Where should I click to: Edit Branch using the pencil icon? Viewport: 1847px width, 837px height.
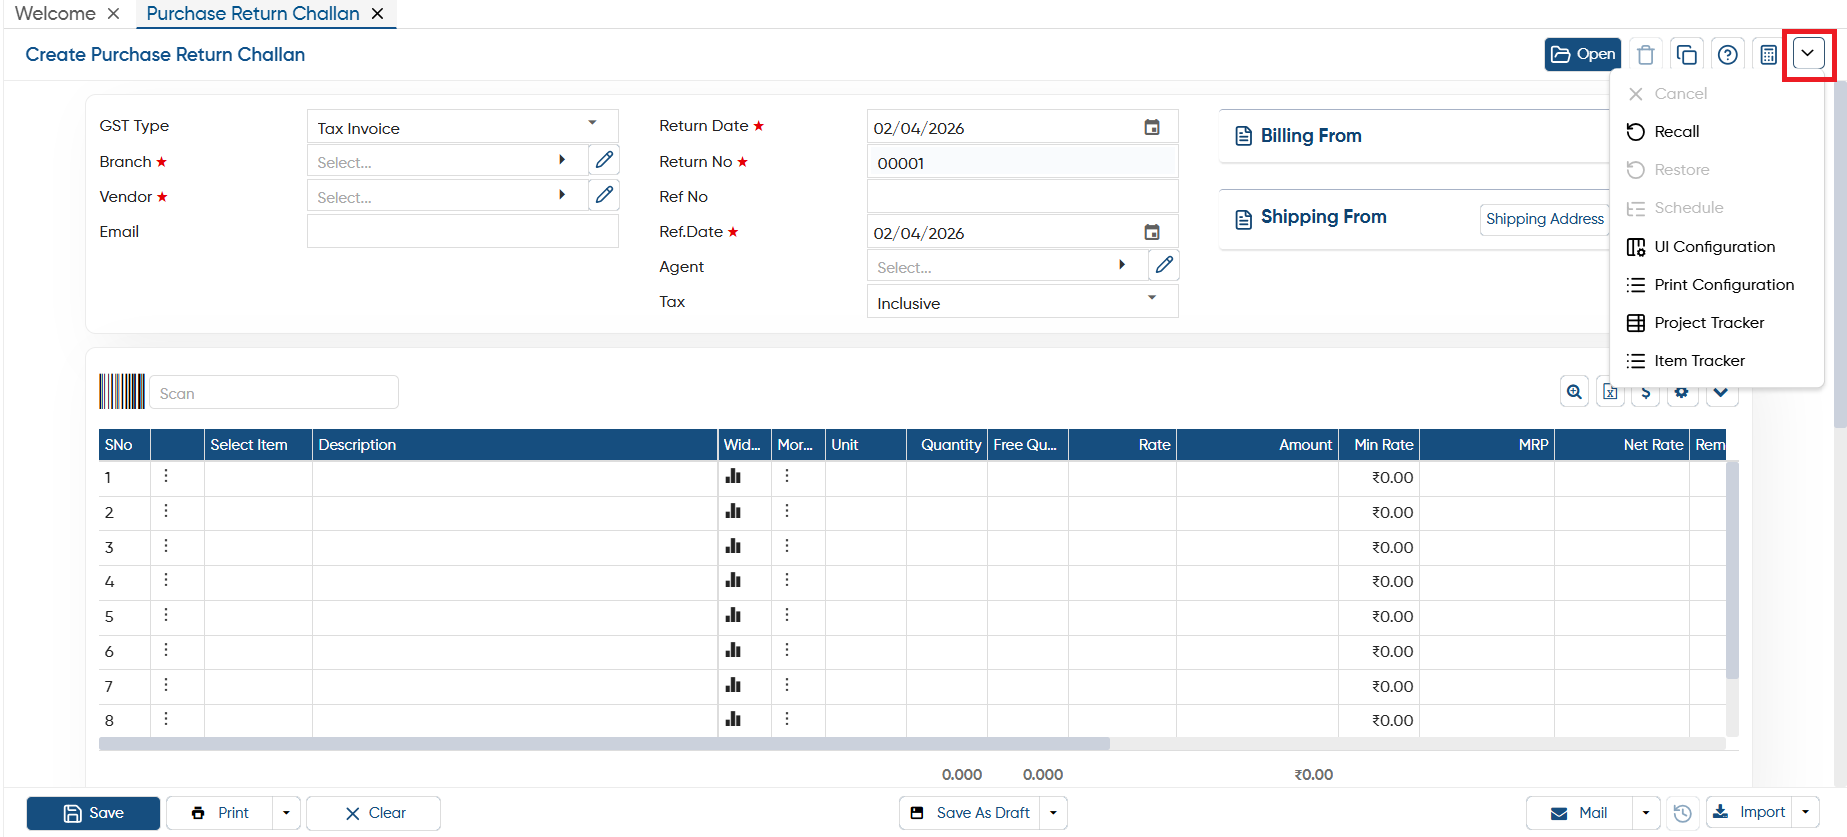pos(604,160)
